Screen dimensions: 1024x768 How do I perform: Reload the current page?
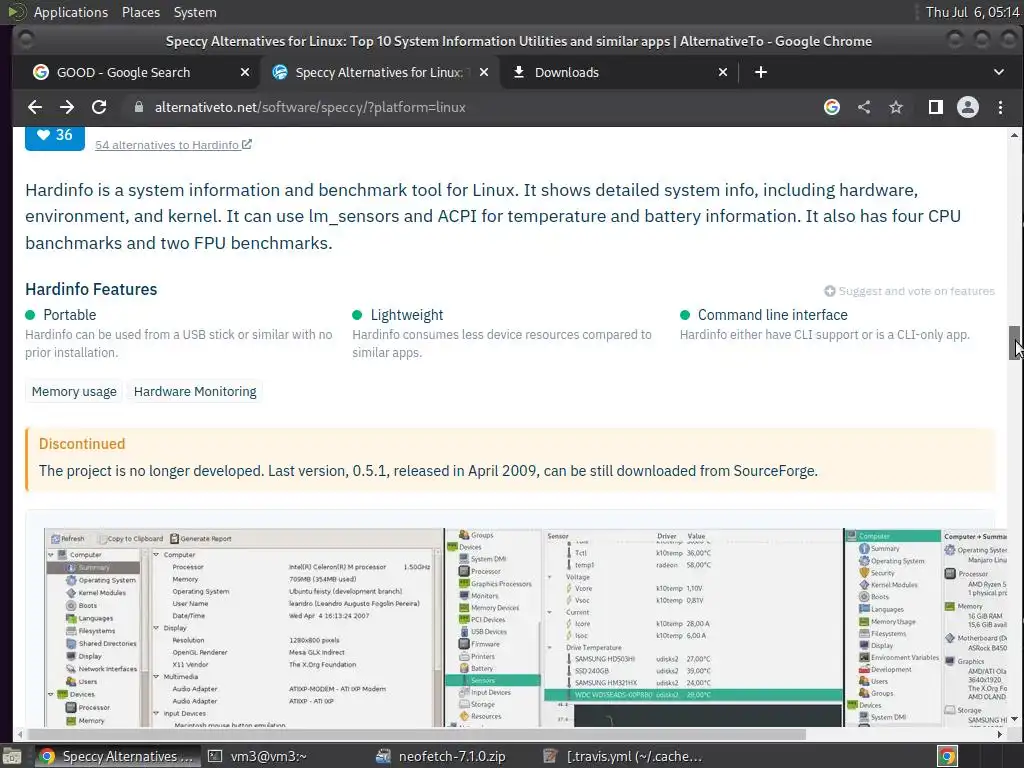coord(99,107)
